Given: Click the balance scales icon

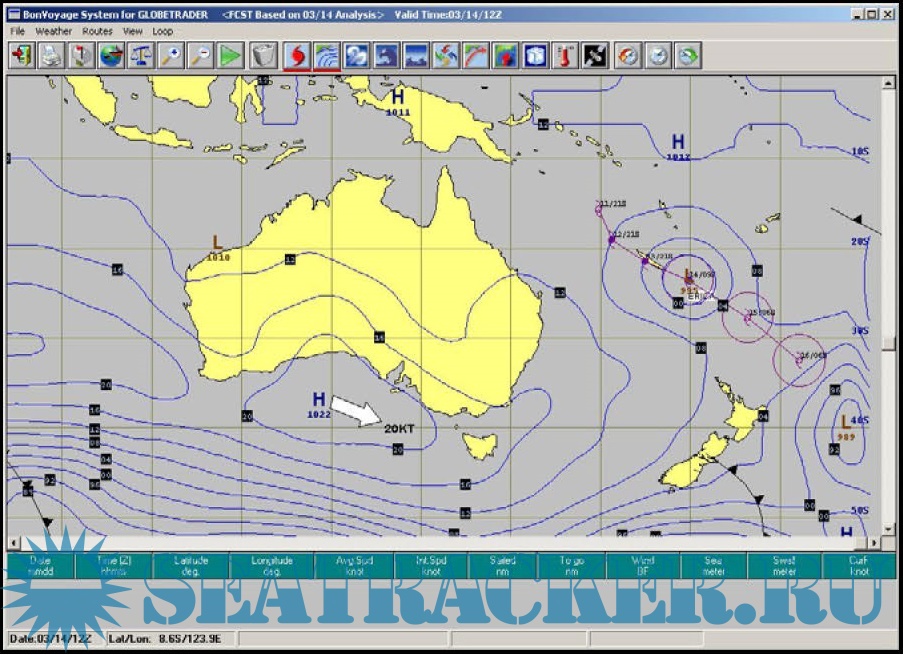Looking at the screenshot, I should tap(141, 56).
